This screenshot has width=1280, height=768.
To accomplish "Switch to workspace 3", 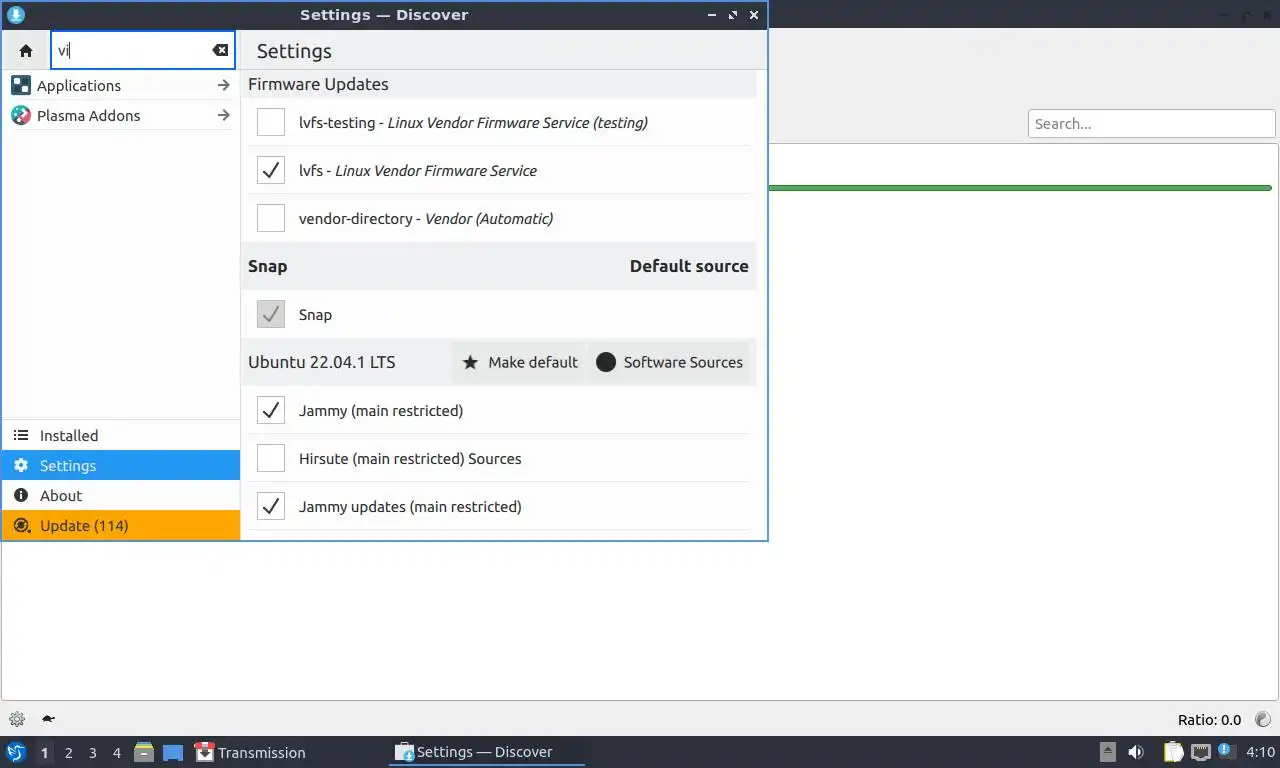I will pos(93,752).
